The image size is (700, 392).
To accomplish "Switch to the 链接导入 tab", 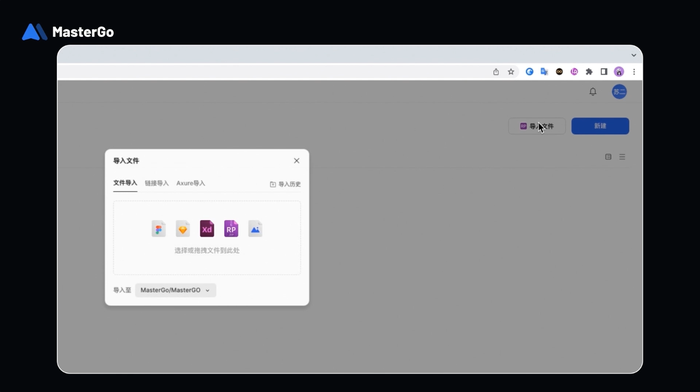I will tap(157, 183).
